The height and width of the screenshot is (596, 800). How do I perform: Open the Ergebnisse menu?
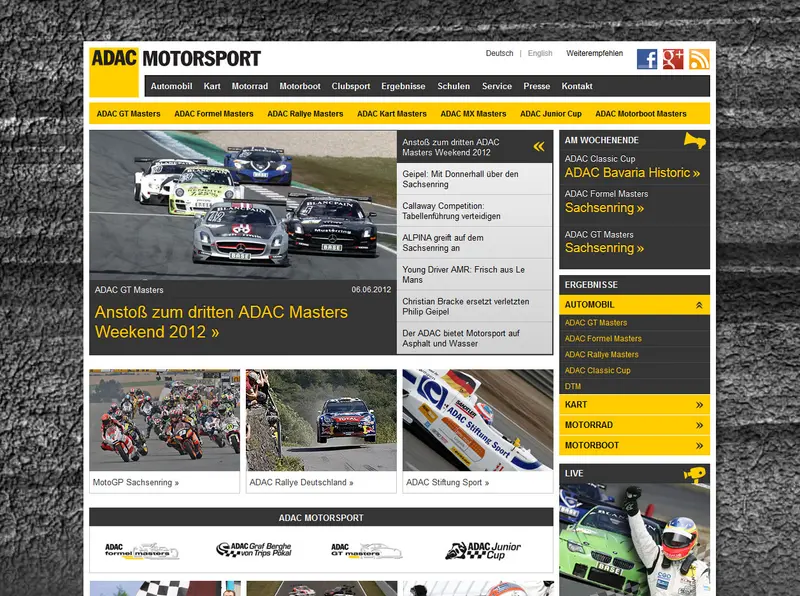403,86
